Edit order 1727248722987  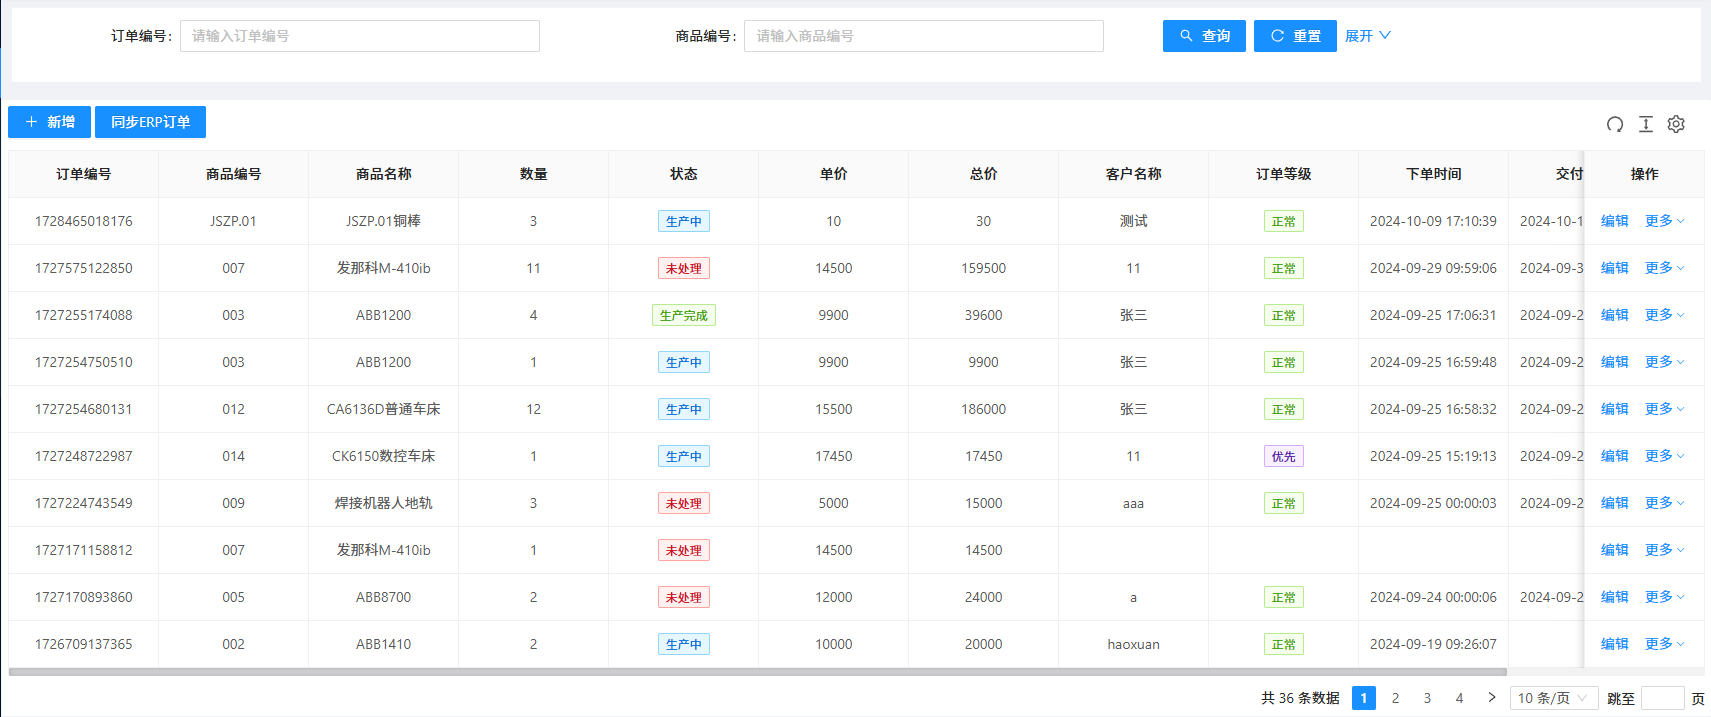1615,456
